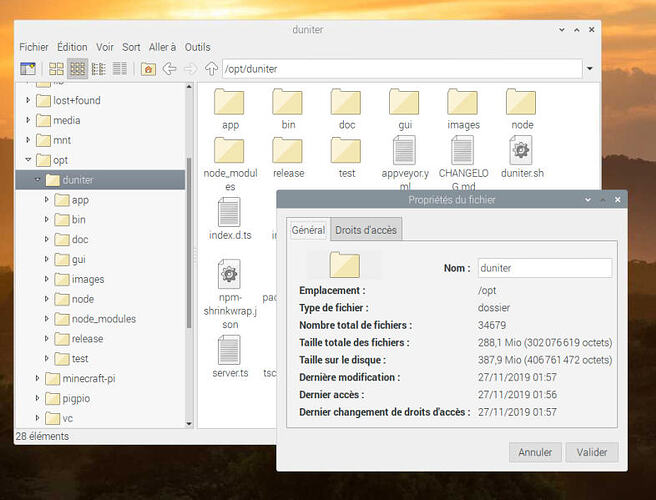Navigate forward with right arrow
This screenshot has width=656, height=500.
(190, 69)
